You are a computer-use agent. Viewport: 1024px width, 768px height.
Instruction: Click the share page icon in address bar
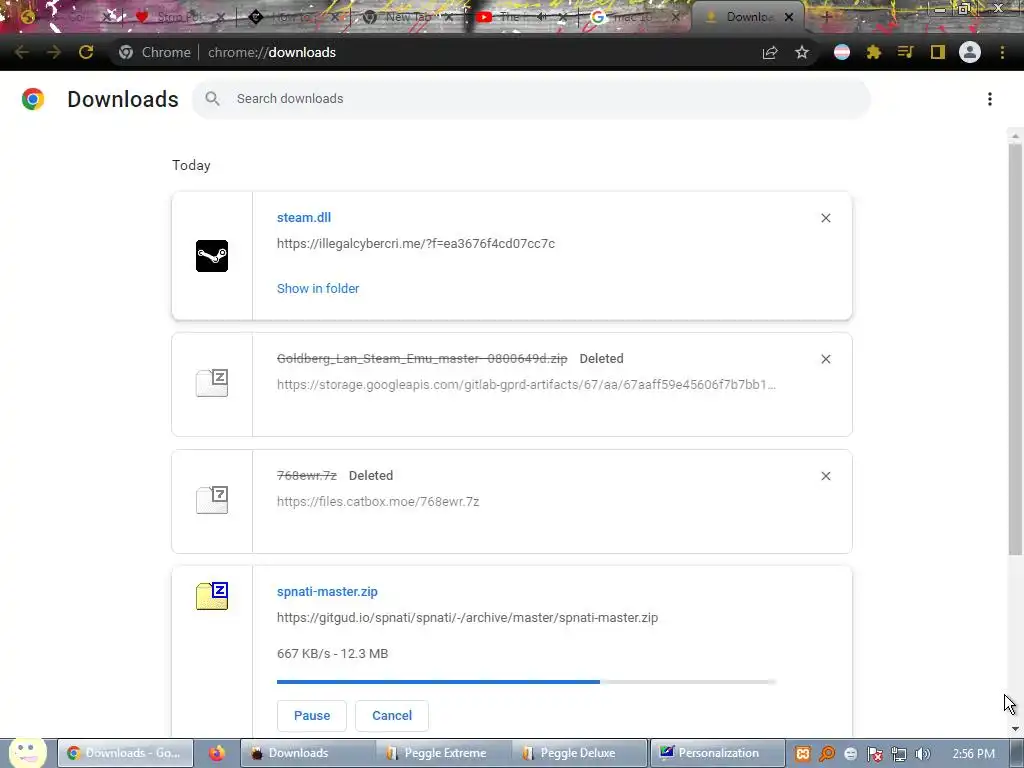click(770, 52)
